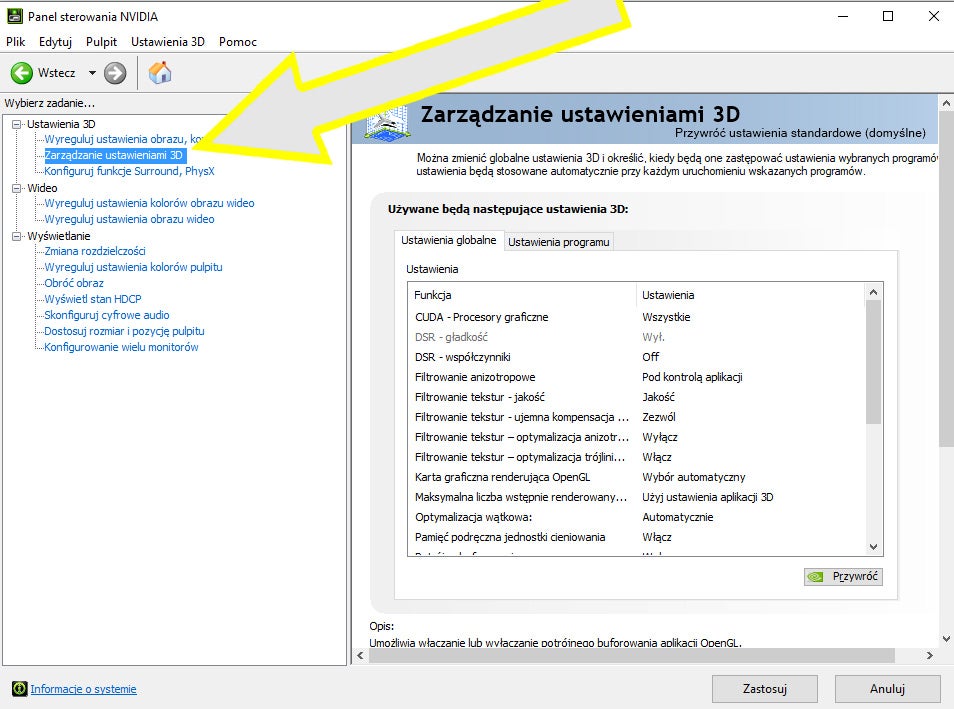Collapse the Wyświetlanie tree node
The width and height of the screenshot is (954, 709).
(16, 236)
